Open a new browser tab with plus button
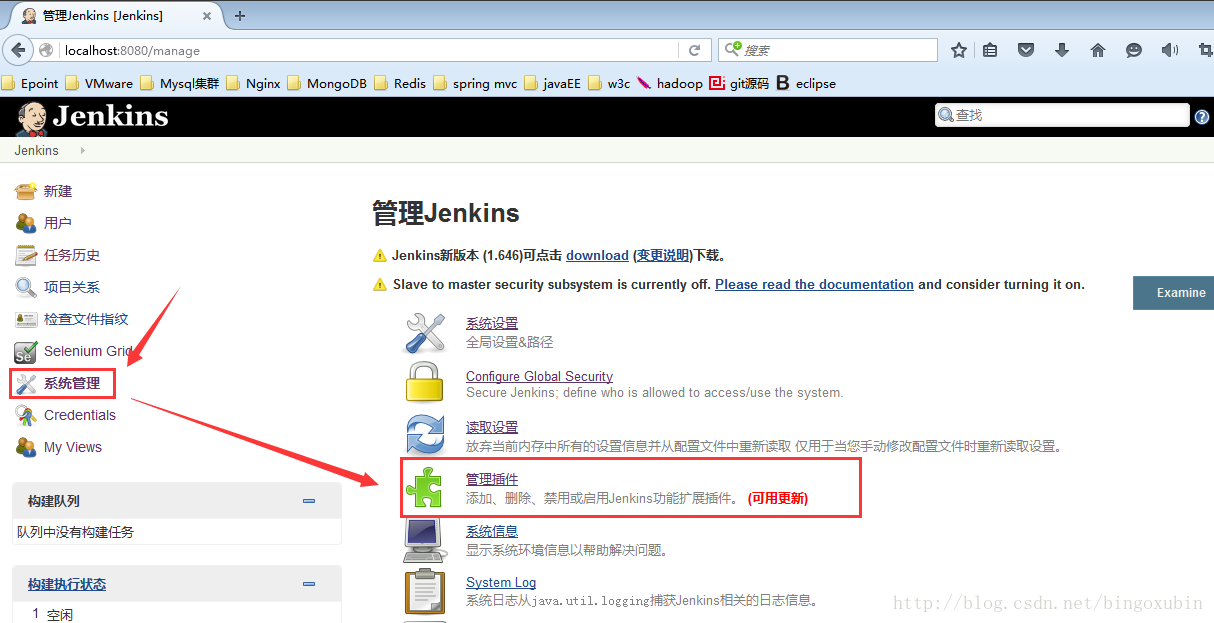Image resolution: width=1214 pixels, height=623 pixels. point(240,15)
